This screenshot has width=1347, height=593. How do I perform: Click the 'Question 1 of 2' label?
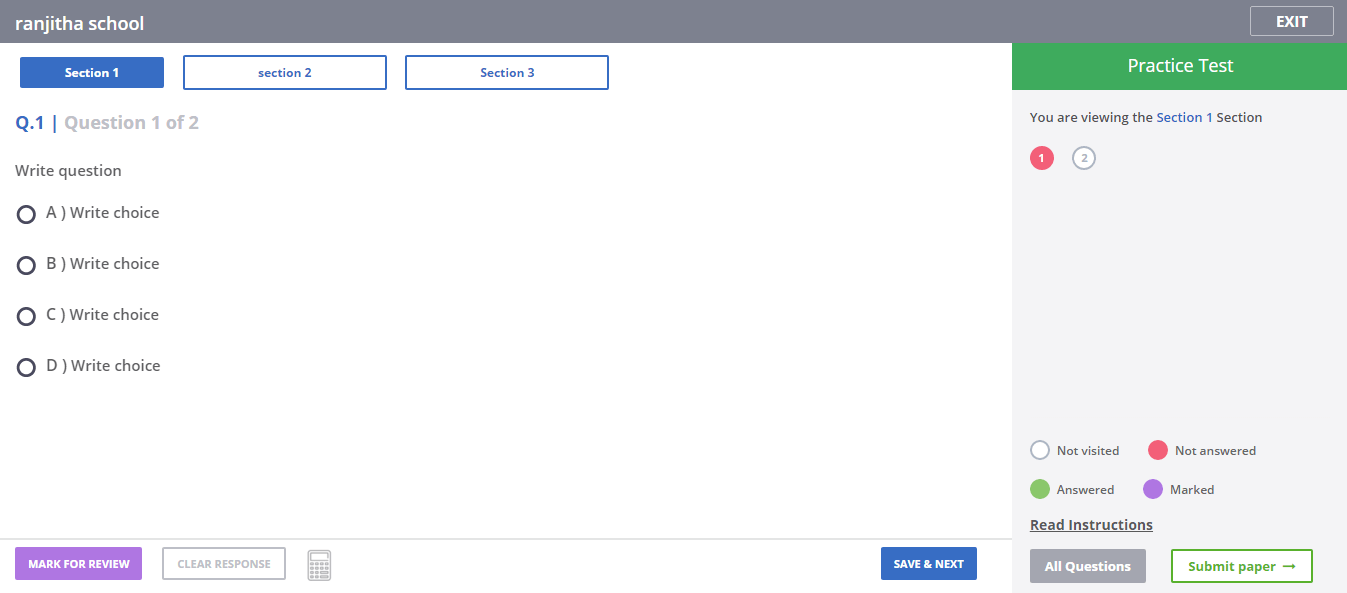131,123
